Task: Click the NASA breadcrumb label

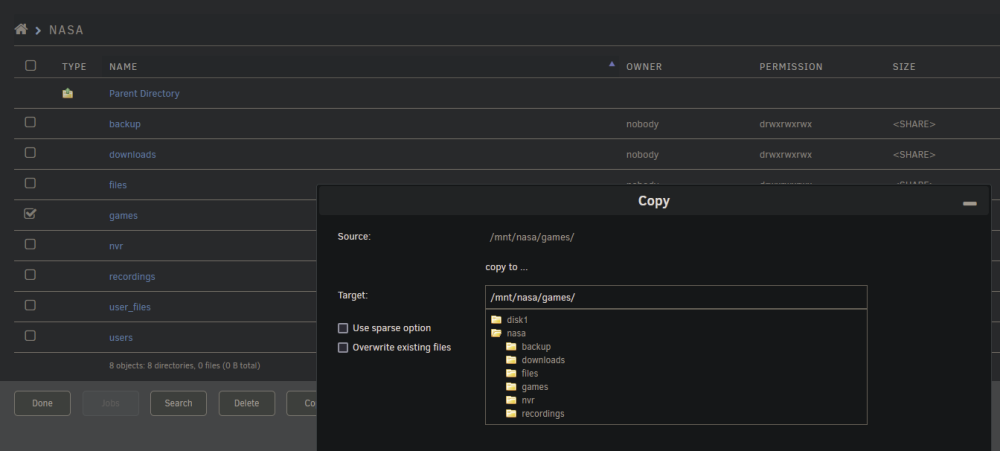Action: (66, 30)
